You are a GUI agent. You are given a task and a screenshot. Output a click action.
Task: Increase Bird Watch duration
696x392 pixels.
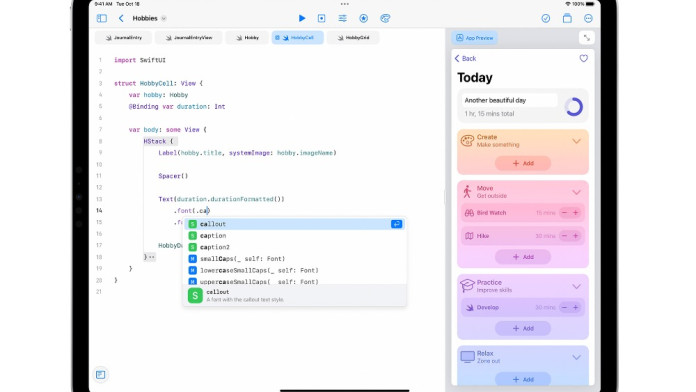tap(576, 213)
